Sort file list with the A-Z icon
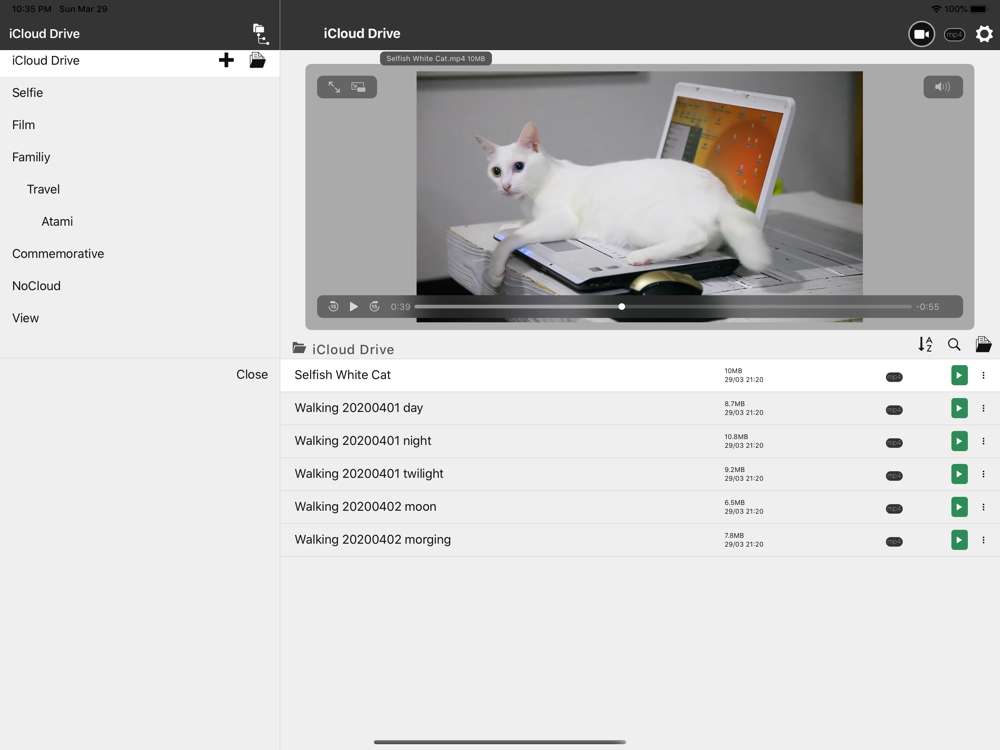This screenshot has width=1000, height=750. coord(925,344)
